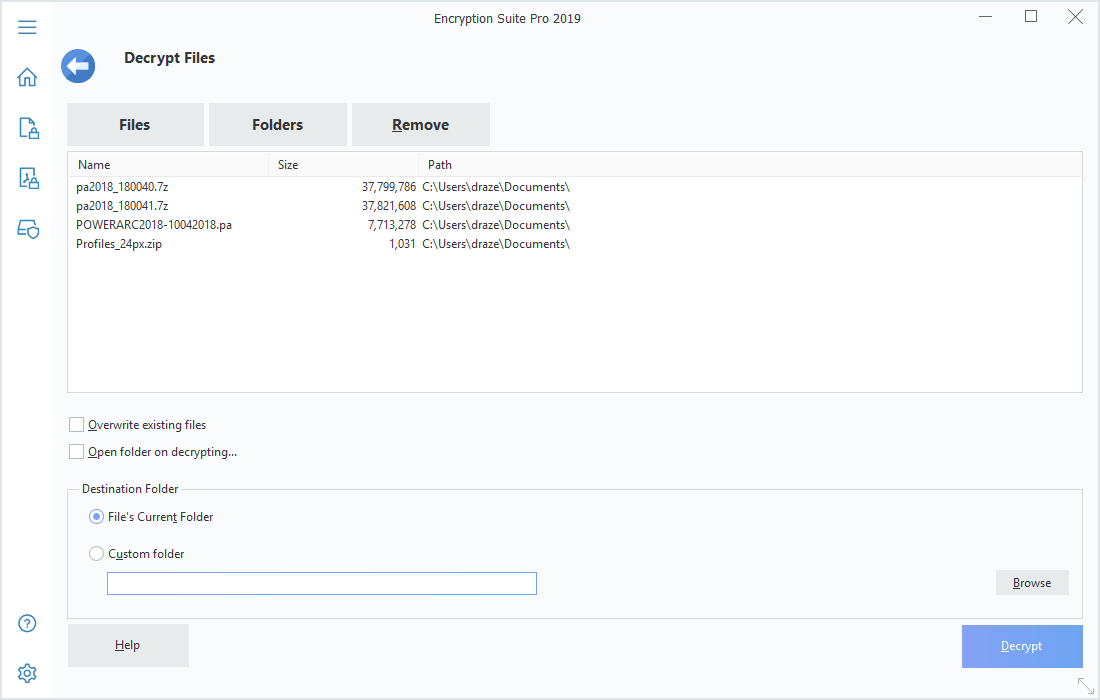This screenshot has width=1100, height=700.
Task: Open the file encryption lock icon
Action: coord(28,128)
